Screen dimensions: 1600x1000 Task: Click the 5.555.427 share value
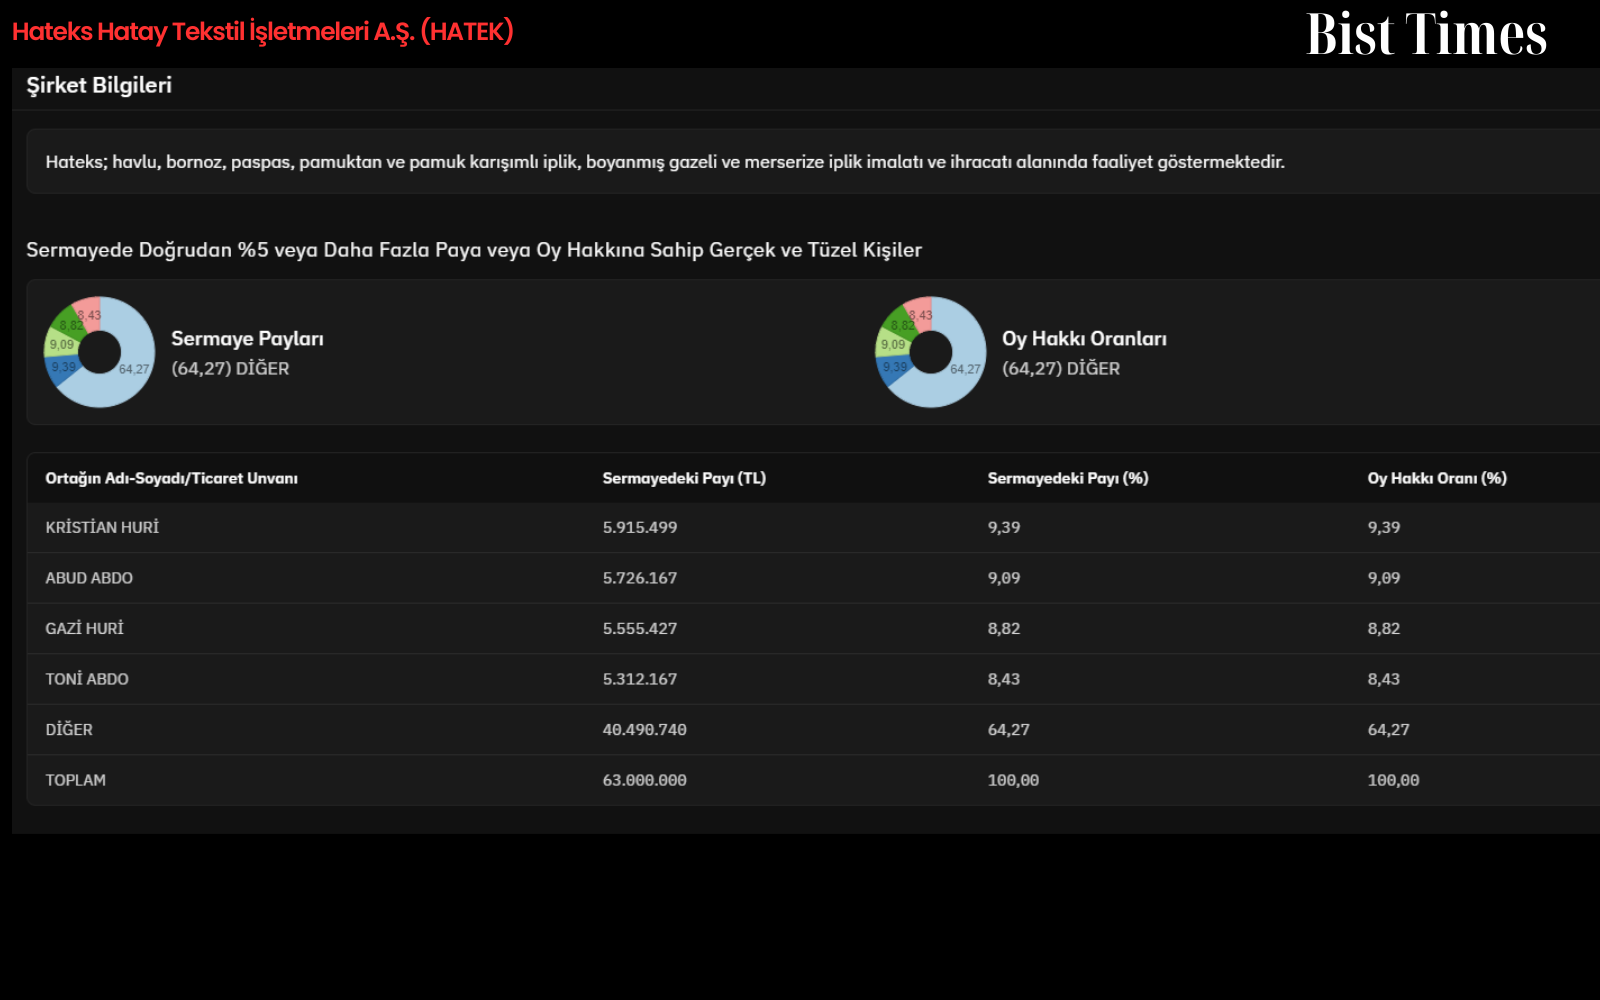pyautogui.click(x=640, y=628)
